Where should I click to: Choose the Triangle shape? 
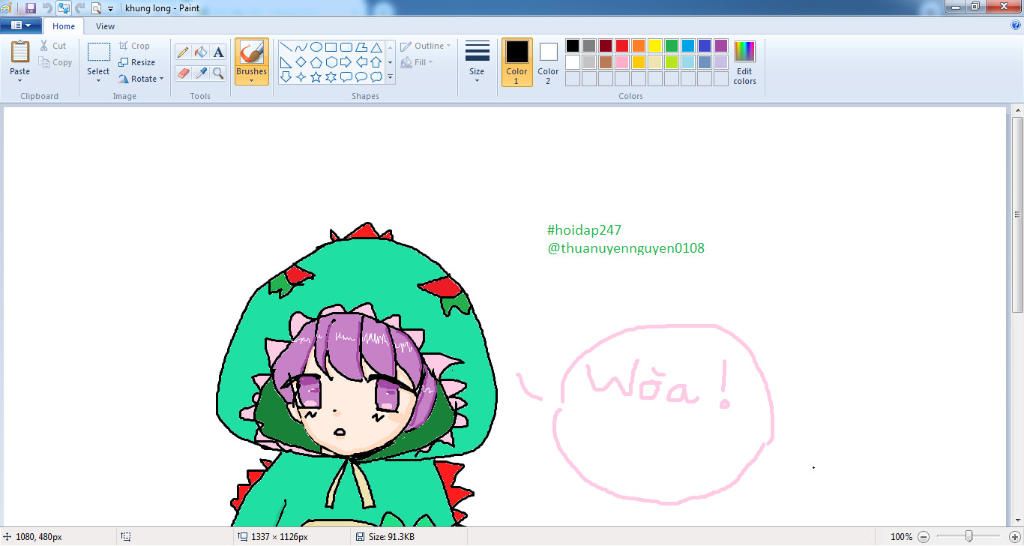click(376, 47)
